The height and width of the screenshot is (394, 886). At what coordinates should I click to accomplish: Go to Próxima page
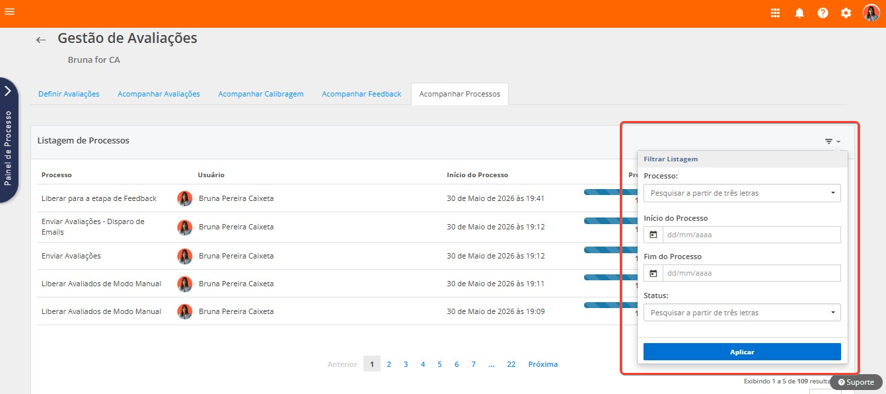[543, 365]
